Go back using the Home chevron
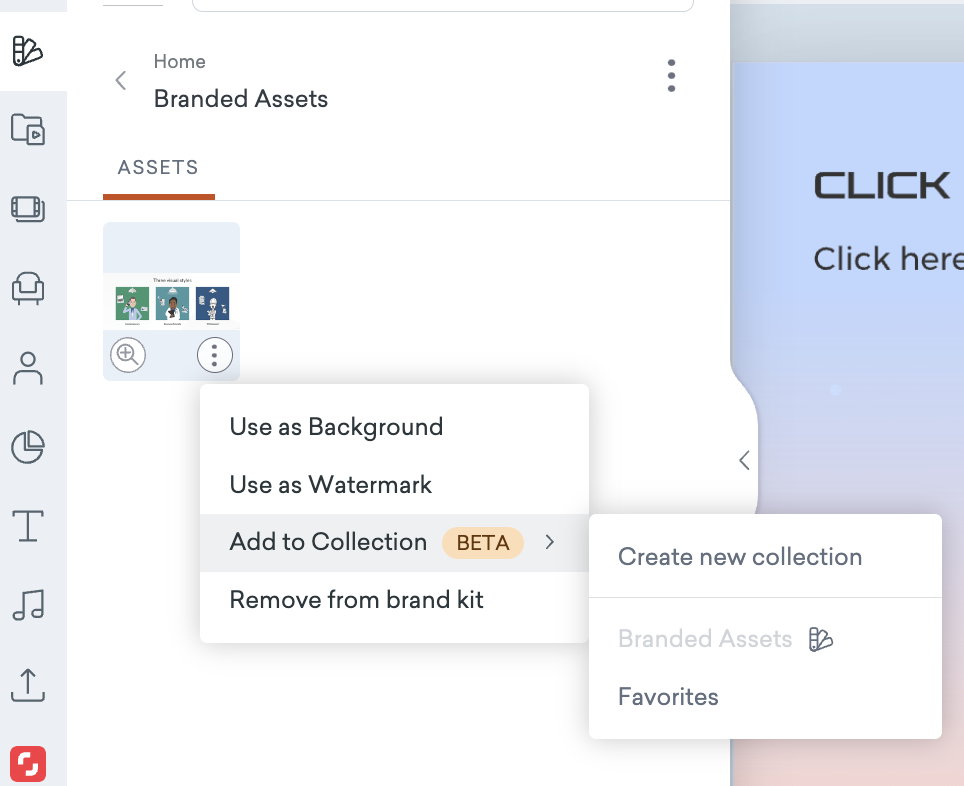The height and width of the screenshot is (786, 964). 121,81
